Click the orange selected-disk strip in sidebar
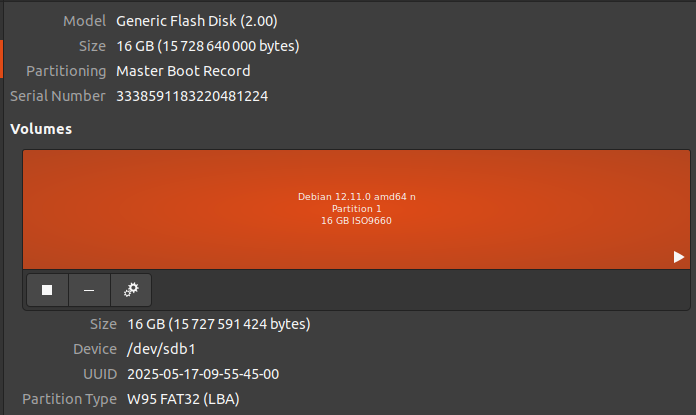This screenshot has height=415, width=696. 2,58
